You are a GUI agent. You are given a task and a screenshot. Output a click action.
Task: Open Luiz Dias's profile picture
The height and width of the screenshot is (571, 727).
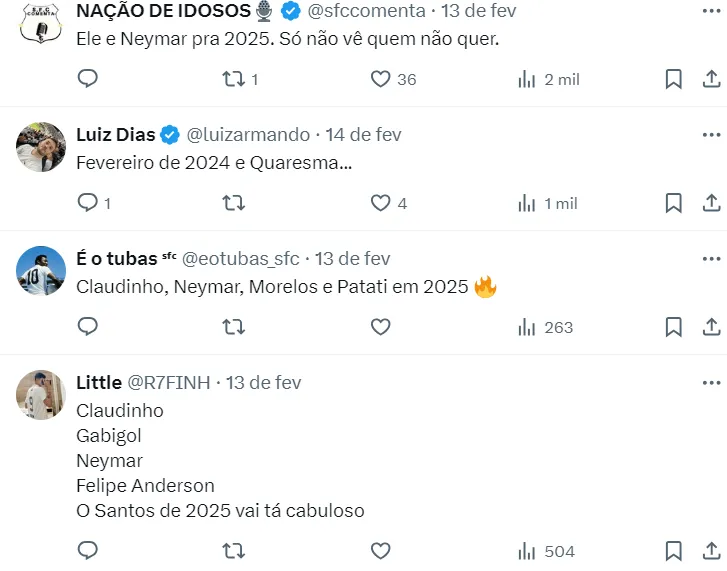(x=41, y=147)
